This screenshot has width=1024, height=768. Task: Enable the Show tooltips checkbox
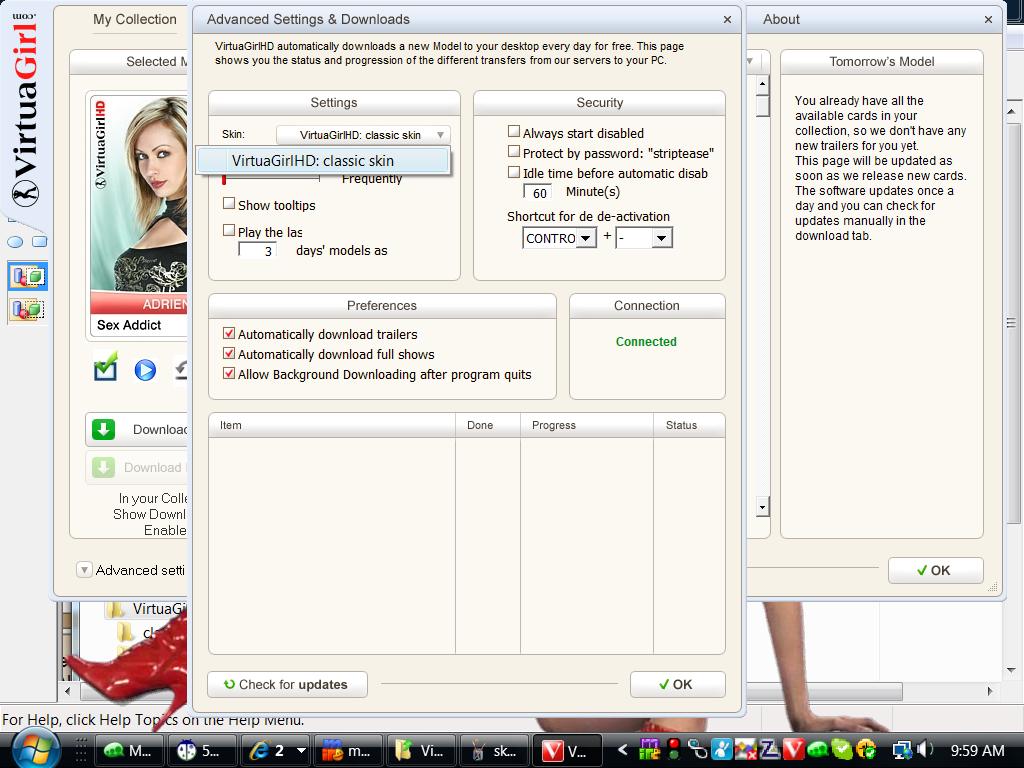229,203
